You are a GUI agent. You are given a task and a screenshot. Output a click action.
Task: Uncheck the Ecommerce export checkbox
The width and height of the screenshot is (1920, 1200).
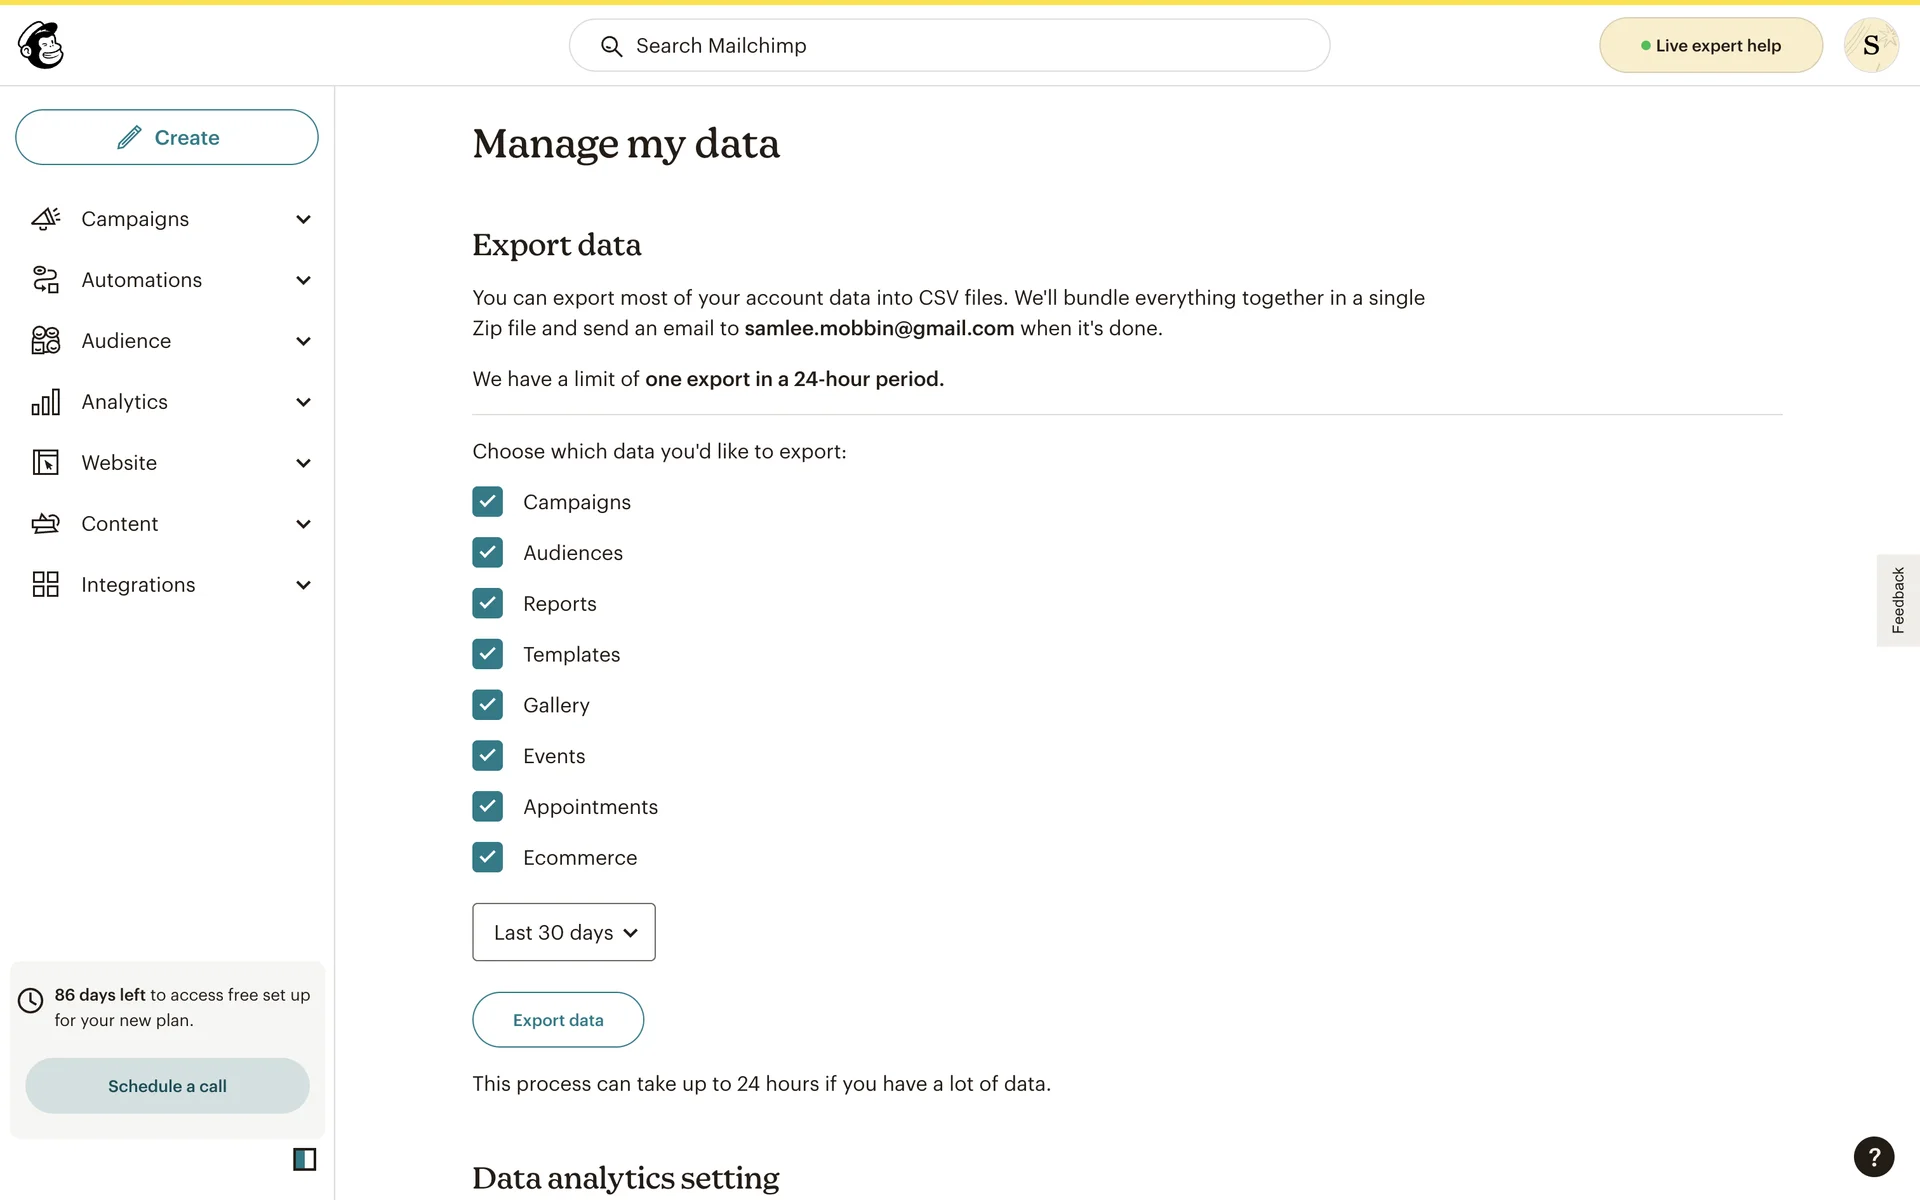[x=488, y=857]
